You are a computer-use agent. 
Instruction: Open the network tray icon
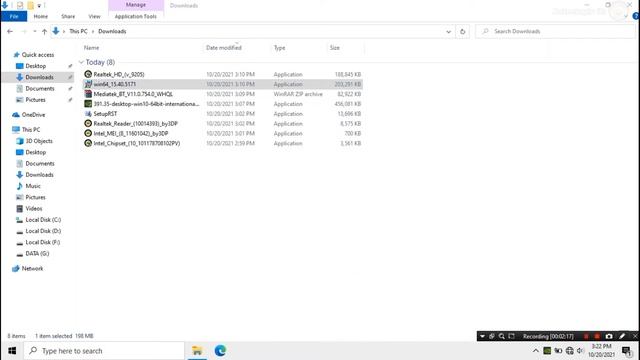[570, 351]
